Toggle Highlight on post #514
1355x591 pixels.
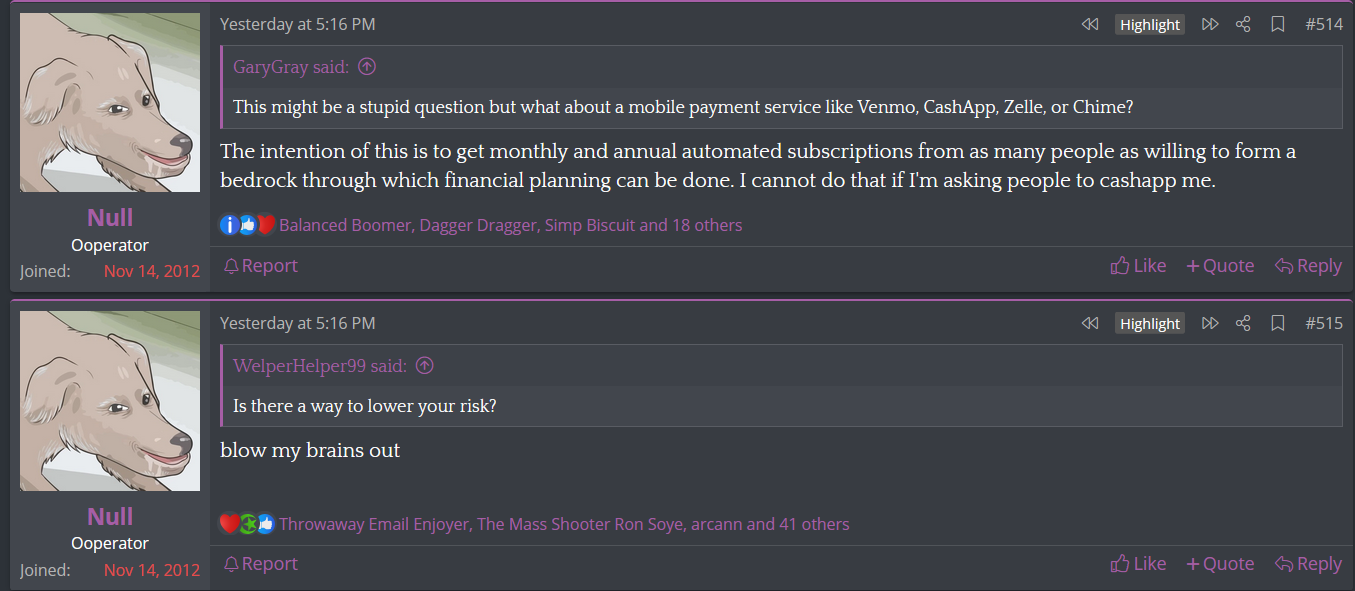pyautogui.click(x=1150, y=25)
